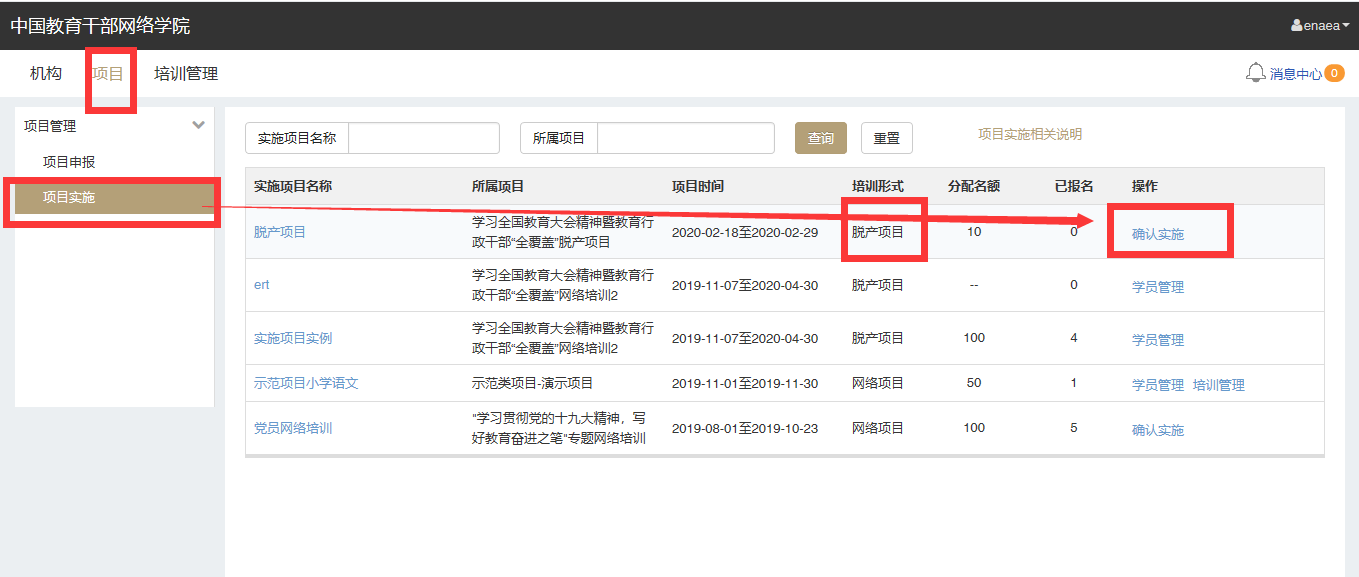The width and height of the screenshot is (1359, 577).
Task: Click 网络项目 in 党员网络培训 row
Action: [878, 428]
